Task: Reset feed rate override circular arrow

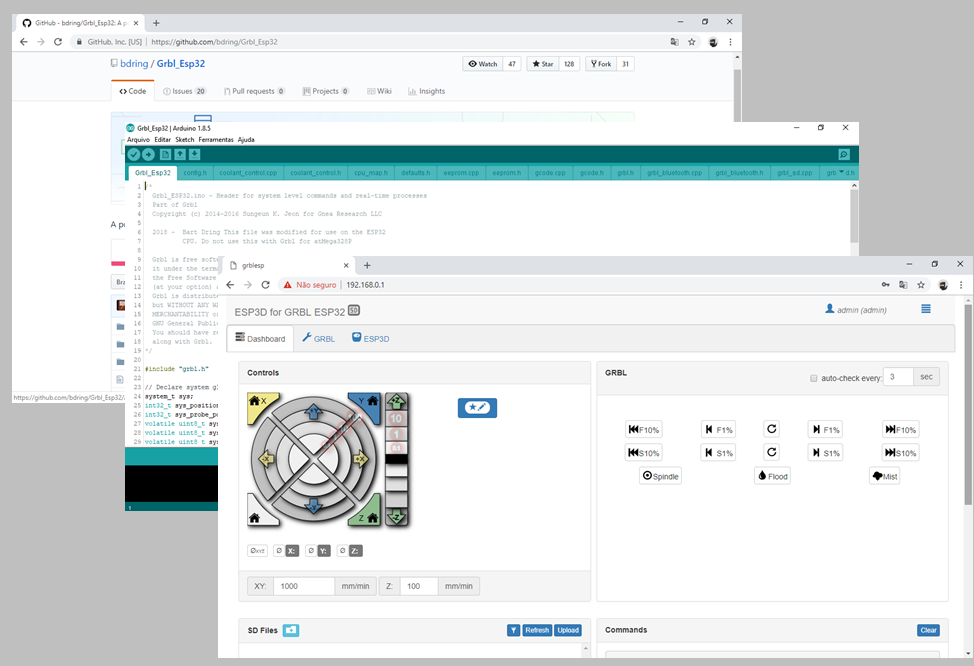Action: coord(771,429)
